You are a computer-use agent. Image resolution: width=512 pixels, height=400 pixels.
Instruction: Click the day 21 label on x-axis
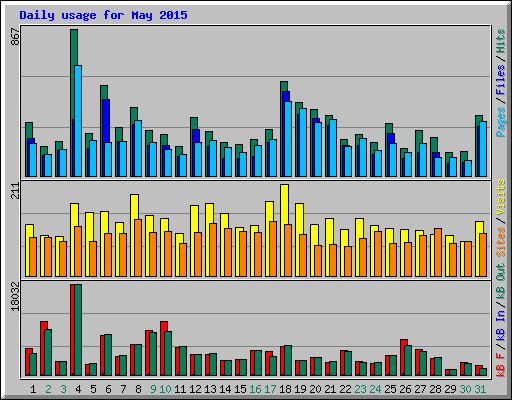330,389
